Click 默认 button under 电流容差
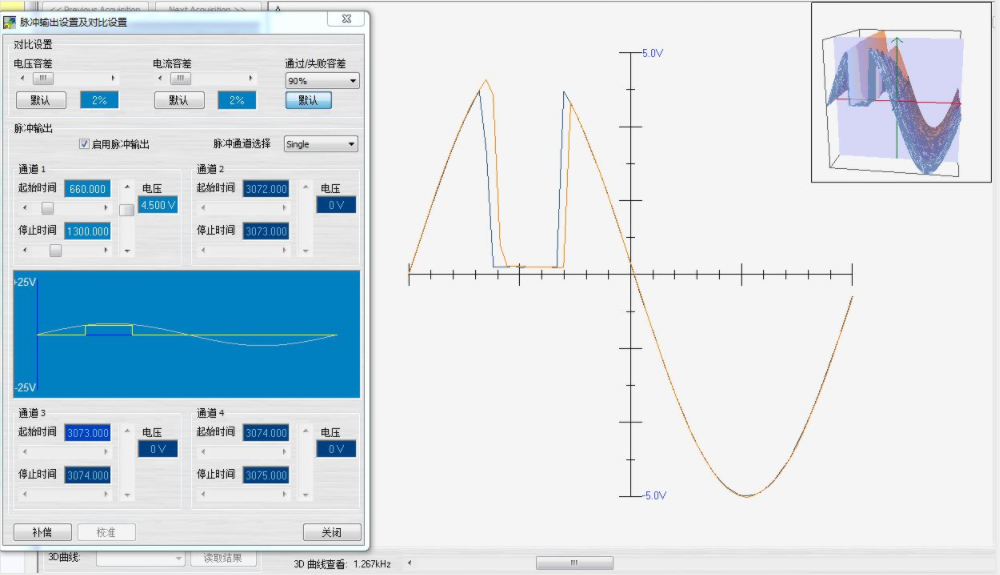The image size is (1000, 575). (x=179, y=100)
